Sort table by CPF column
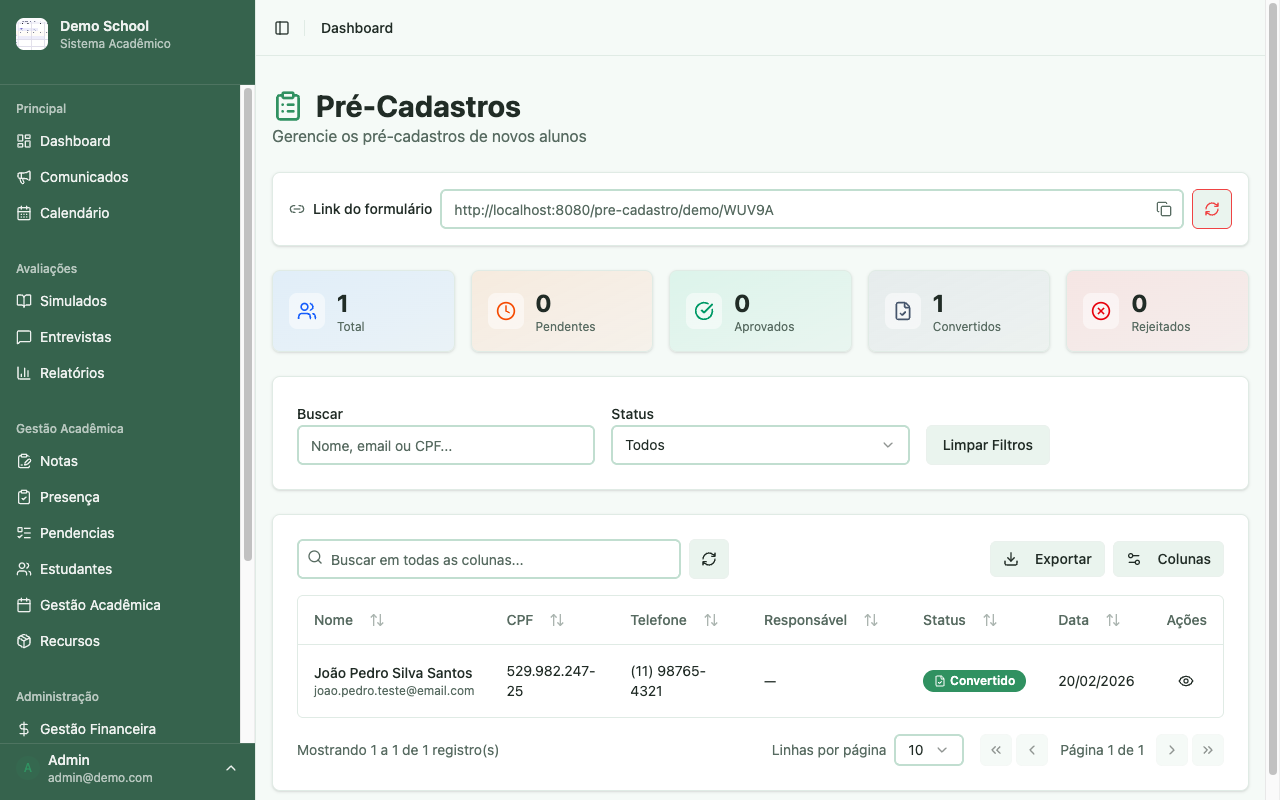 point(557,620)
